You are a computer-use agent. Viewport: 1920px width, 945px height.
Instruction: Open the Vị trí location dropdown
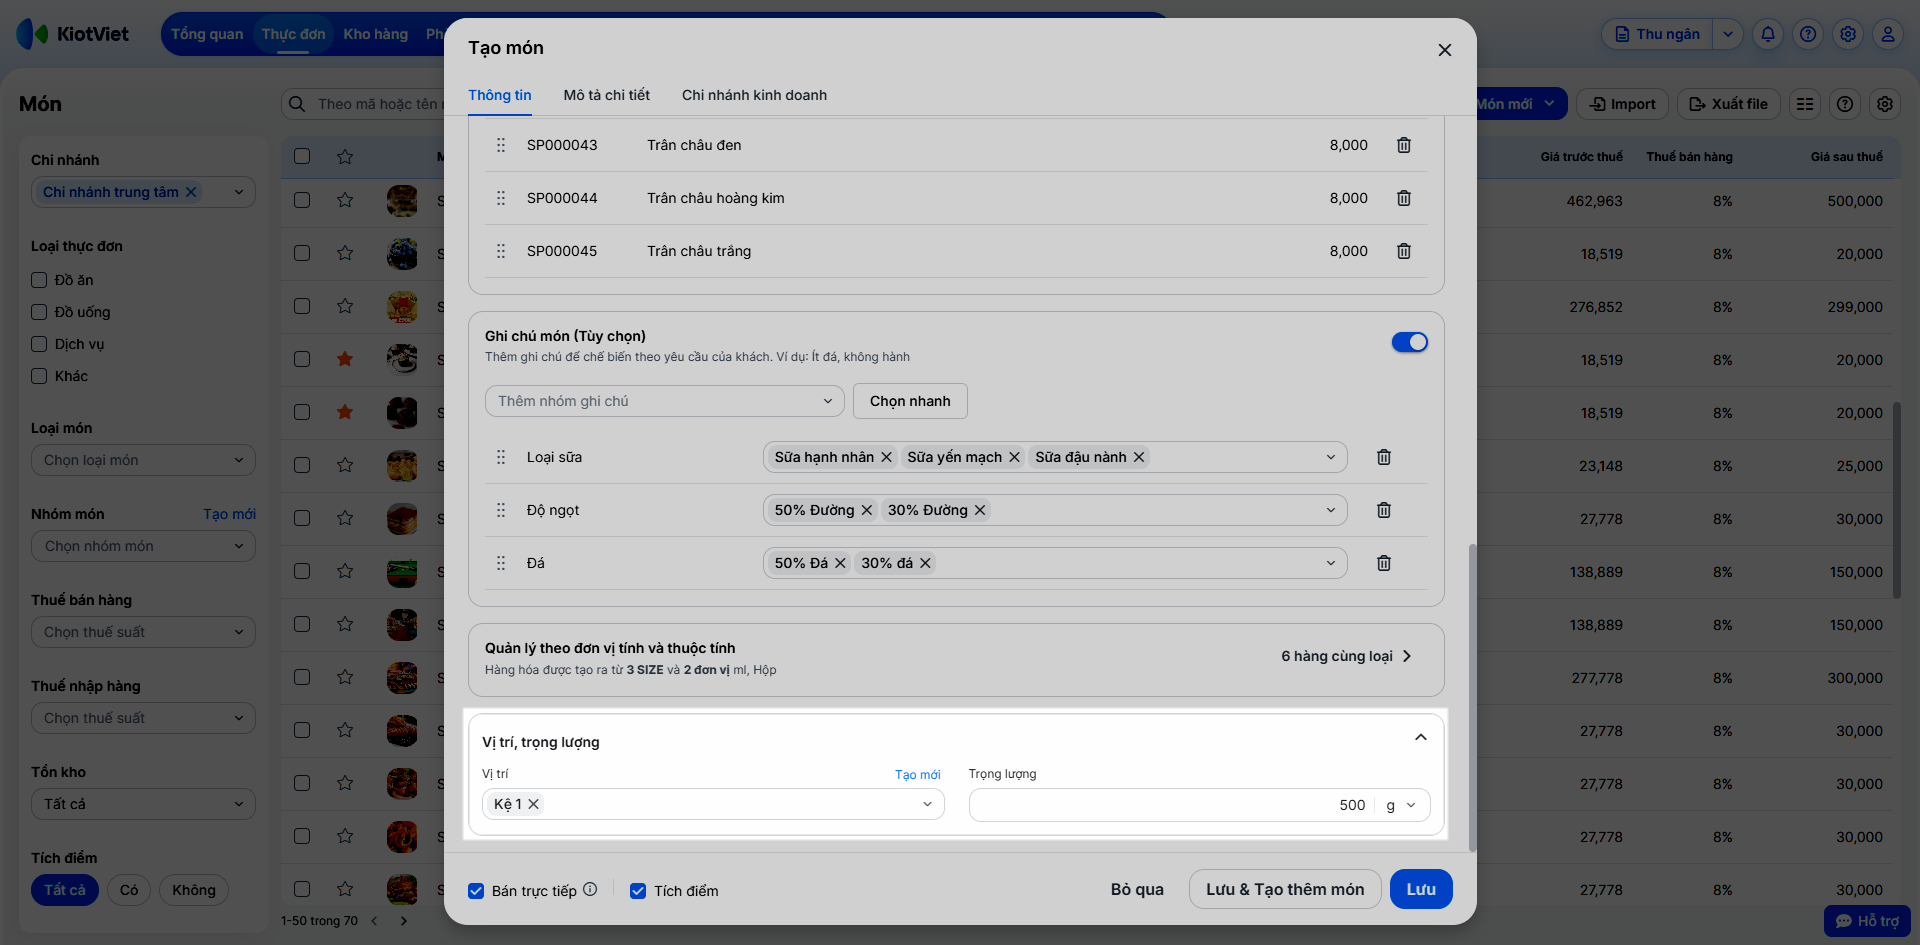pos(713,804)
